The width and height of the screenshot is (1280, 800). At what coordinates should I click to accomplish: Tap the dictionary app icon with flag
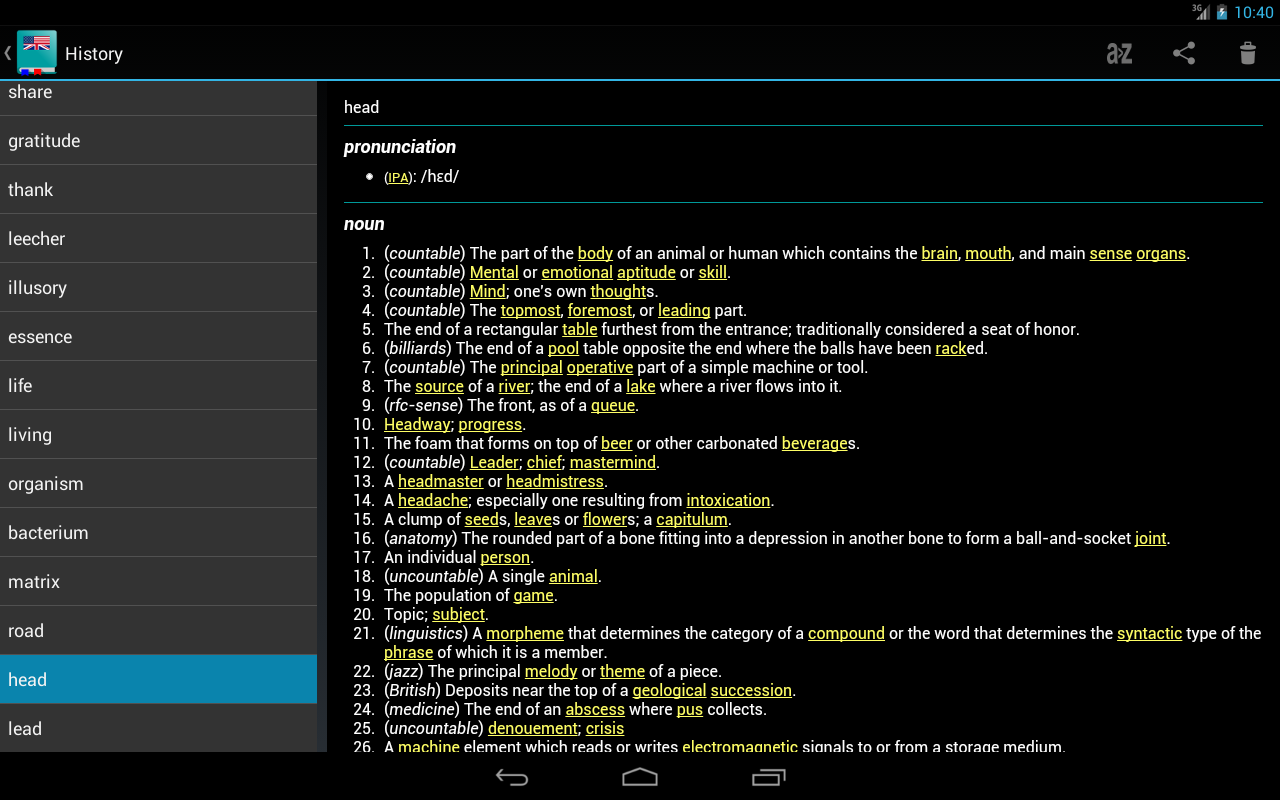[37, 53]
